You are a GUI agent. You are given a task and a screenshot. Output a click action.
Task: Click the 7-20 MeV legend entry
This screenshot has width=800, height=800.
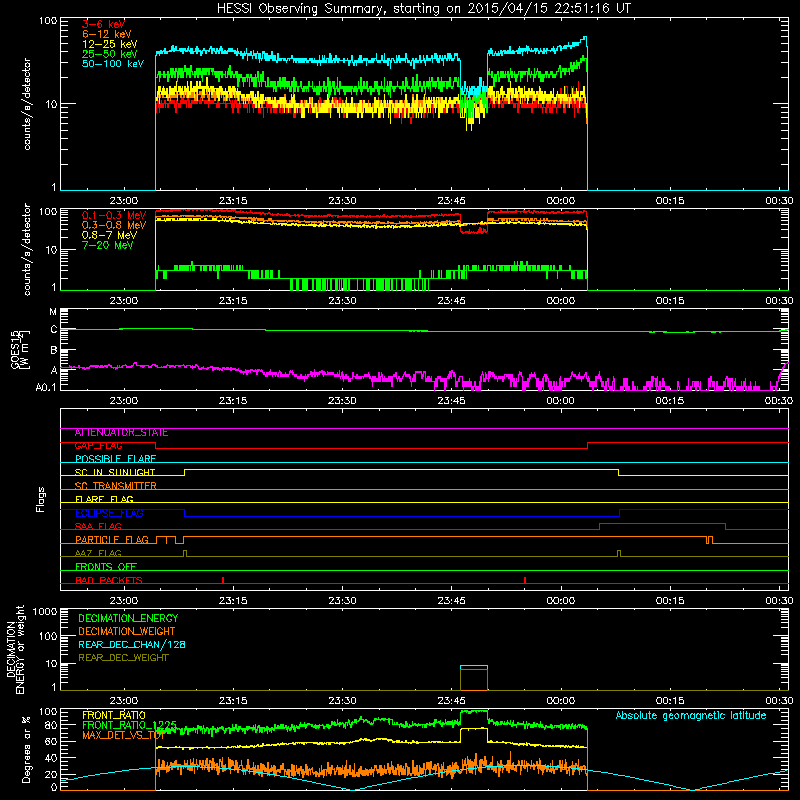point(108,245)
